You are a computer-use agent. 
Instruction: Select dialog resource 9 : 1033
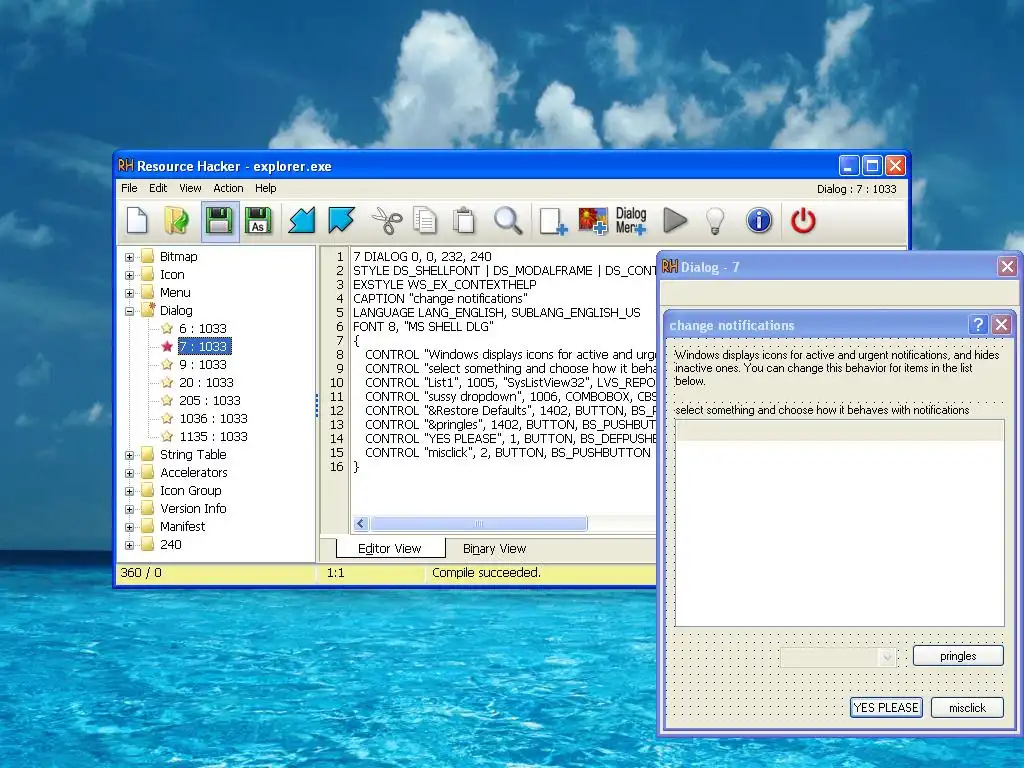tap(203, 364)
